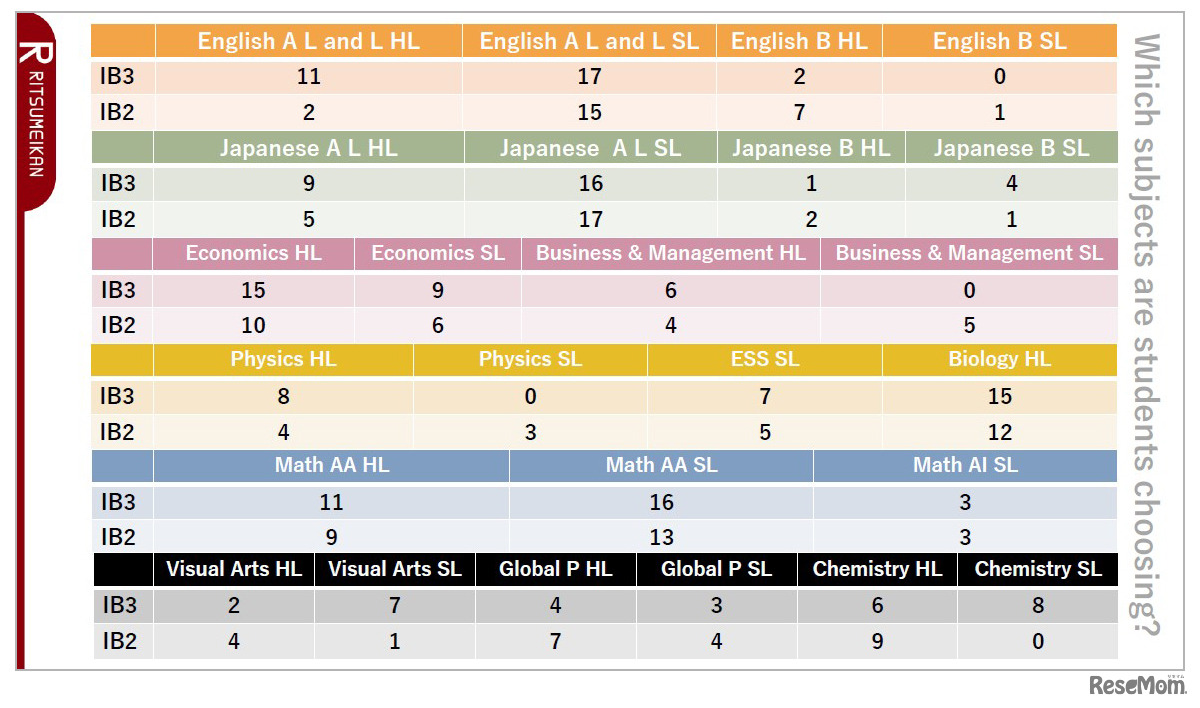
Task: Click the IB3 label in the English row
Action: click(118, 76)
